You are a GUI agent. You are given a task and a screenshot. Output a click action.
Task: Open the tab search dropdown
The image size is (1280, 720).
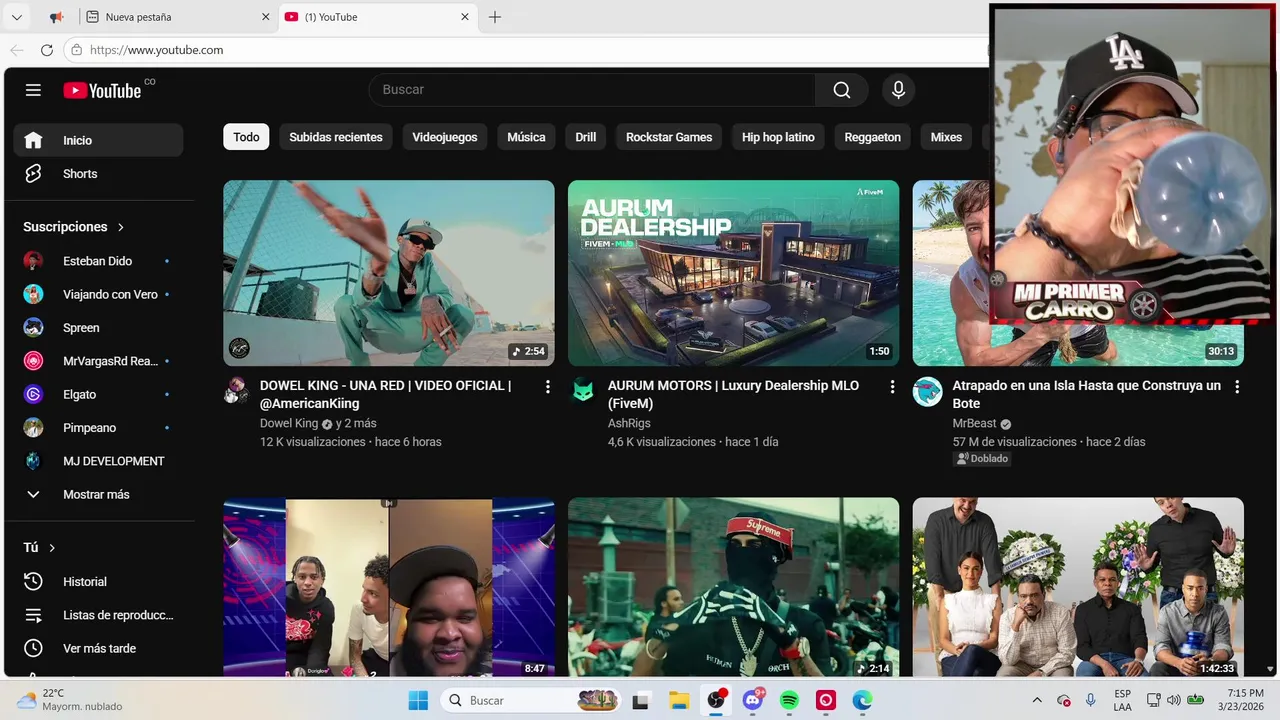pos(16,17)
